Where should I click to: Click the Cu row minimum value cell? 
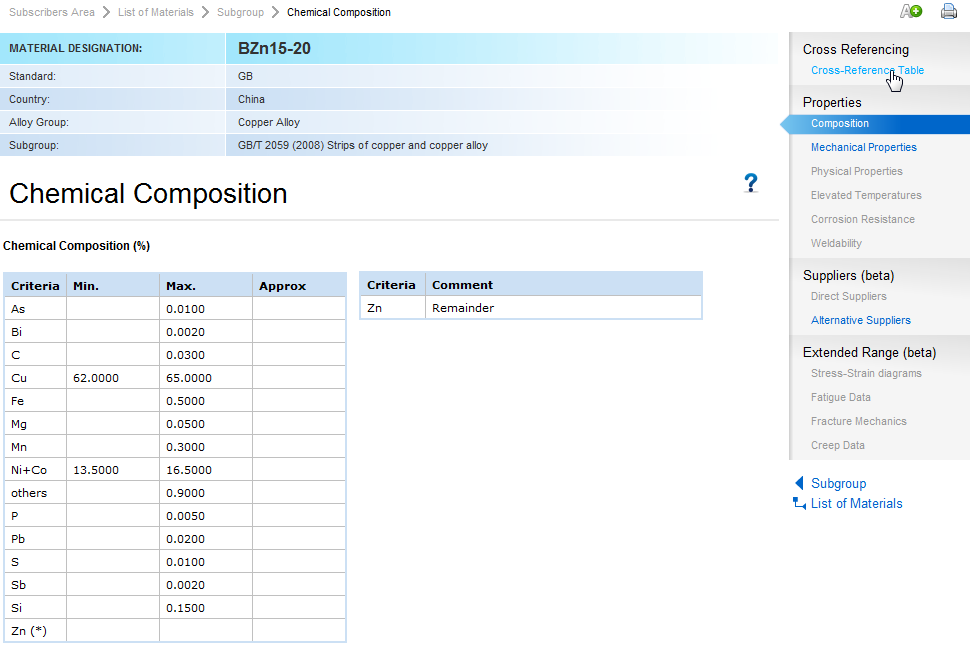click(x=112, y=378)
